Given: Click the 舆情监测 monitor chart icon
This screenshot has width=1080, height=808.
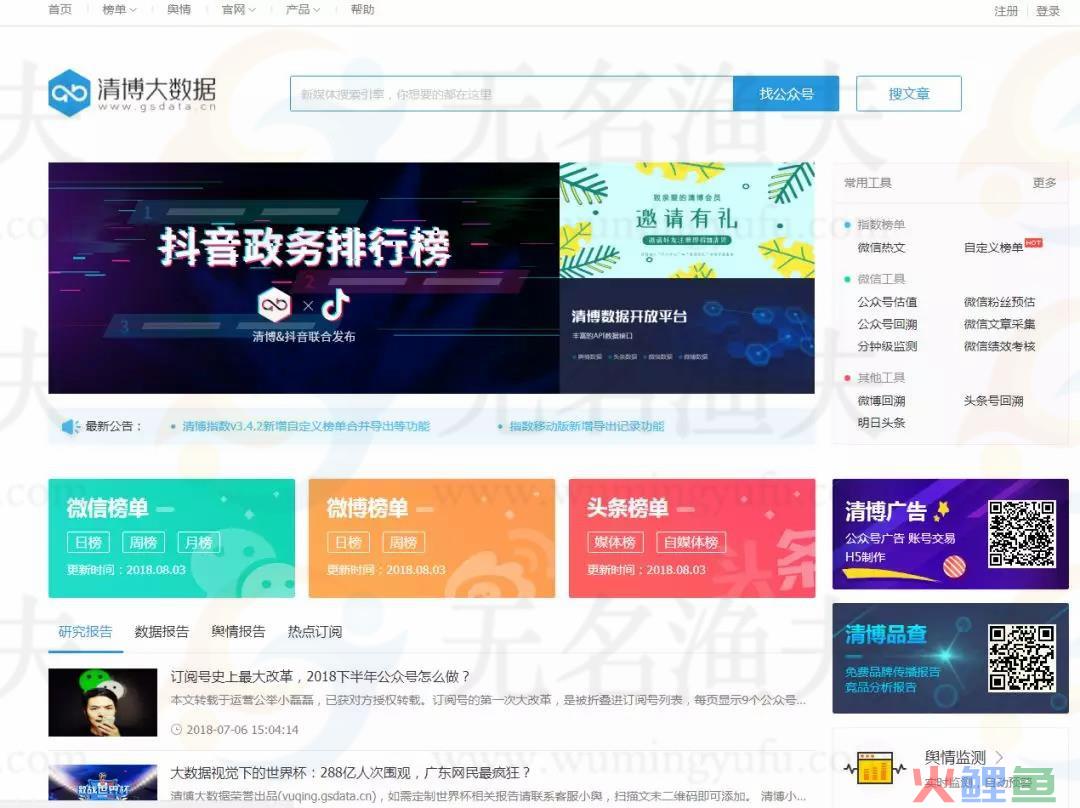Looking at the screenshot, I should click(x=875, y=767).
